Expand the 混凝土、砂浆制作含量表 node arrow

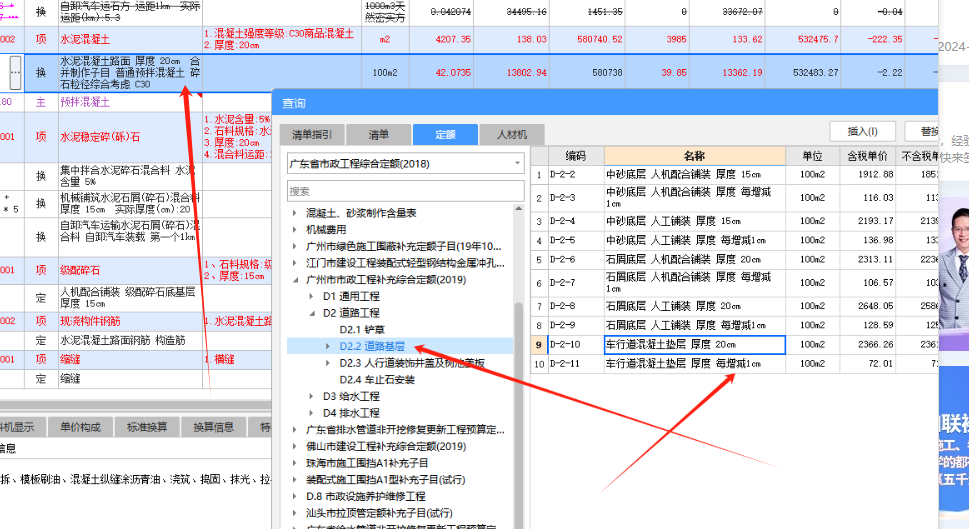coord(295,213)
